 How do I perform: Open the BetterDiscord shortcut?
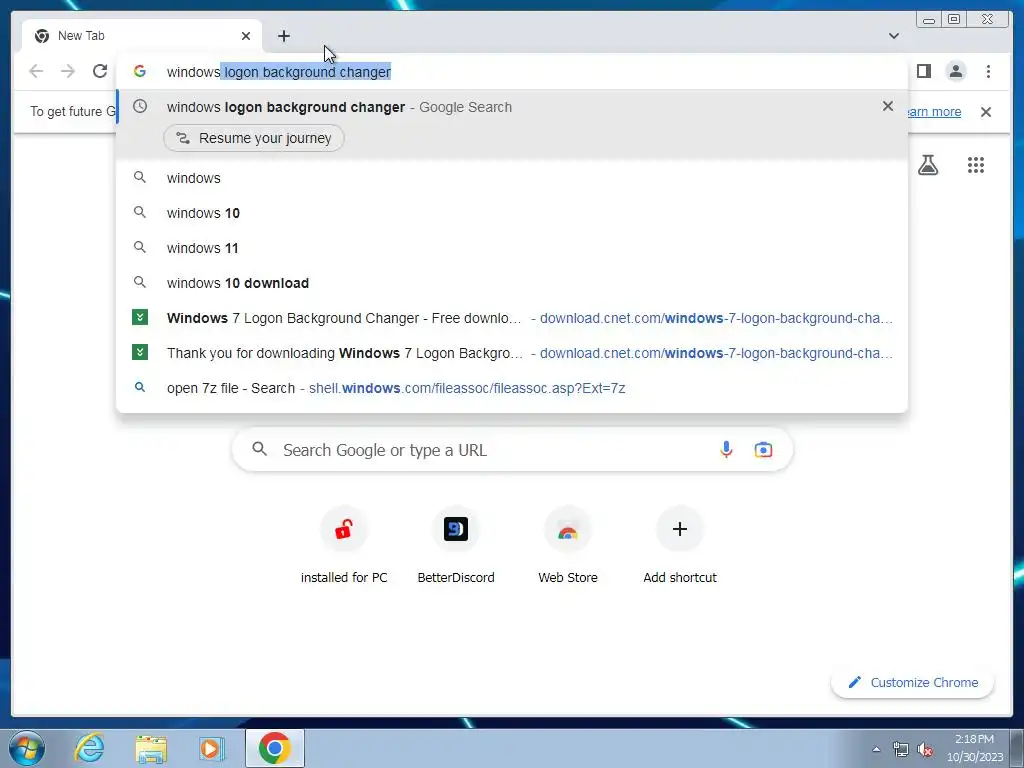pyautogui.click(x=456, y=544)
